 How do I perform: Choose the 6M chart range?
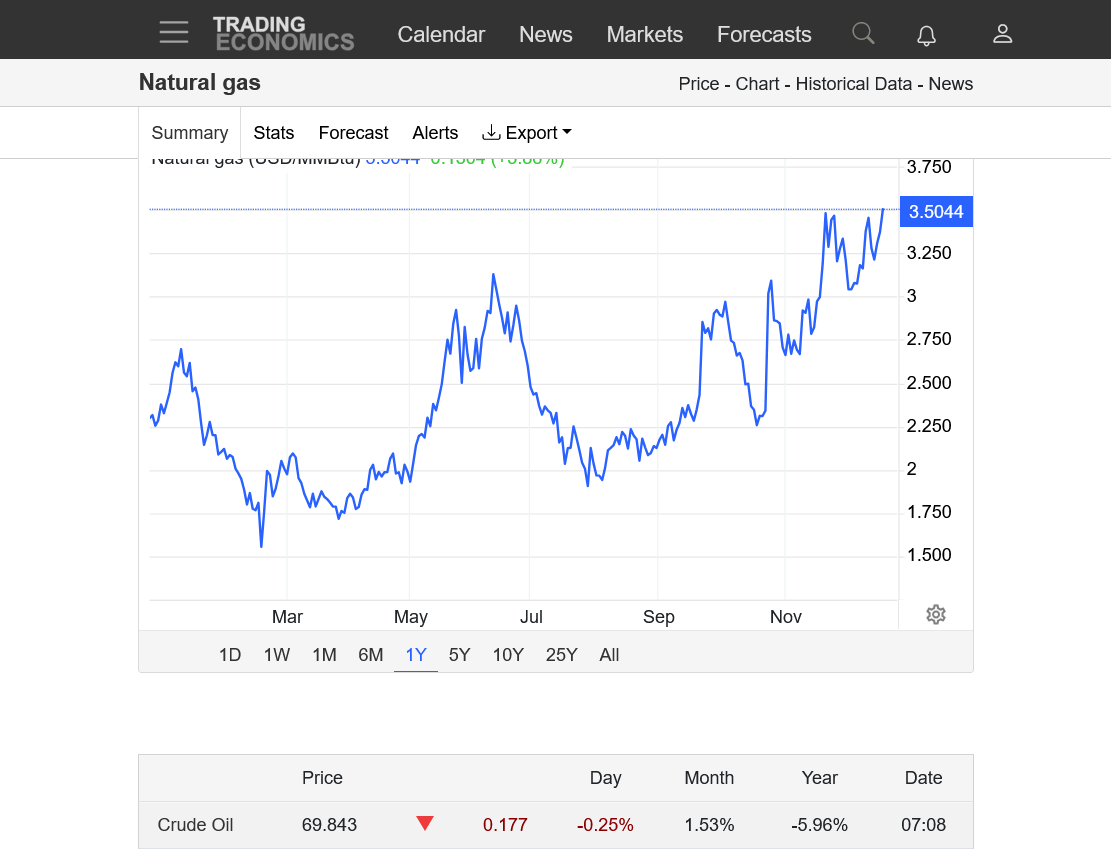[371, 655]
